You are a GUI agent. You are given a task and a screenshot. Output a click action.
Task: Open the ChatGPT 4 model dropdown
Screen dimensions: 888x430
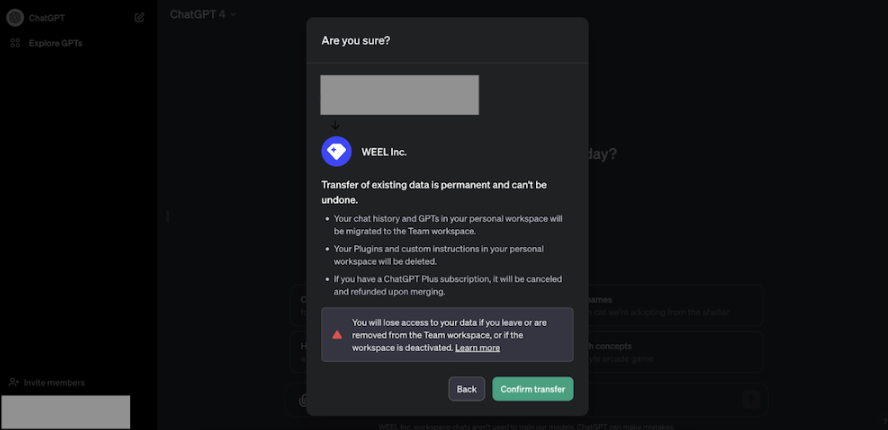click(x=203, y=15)
